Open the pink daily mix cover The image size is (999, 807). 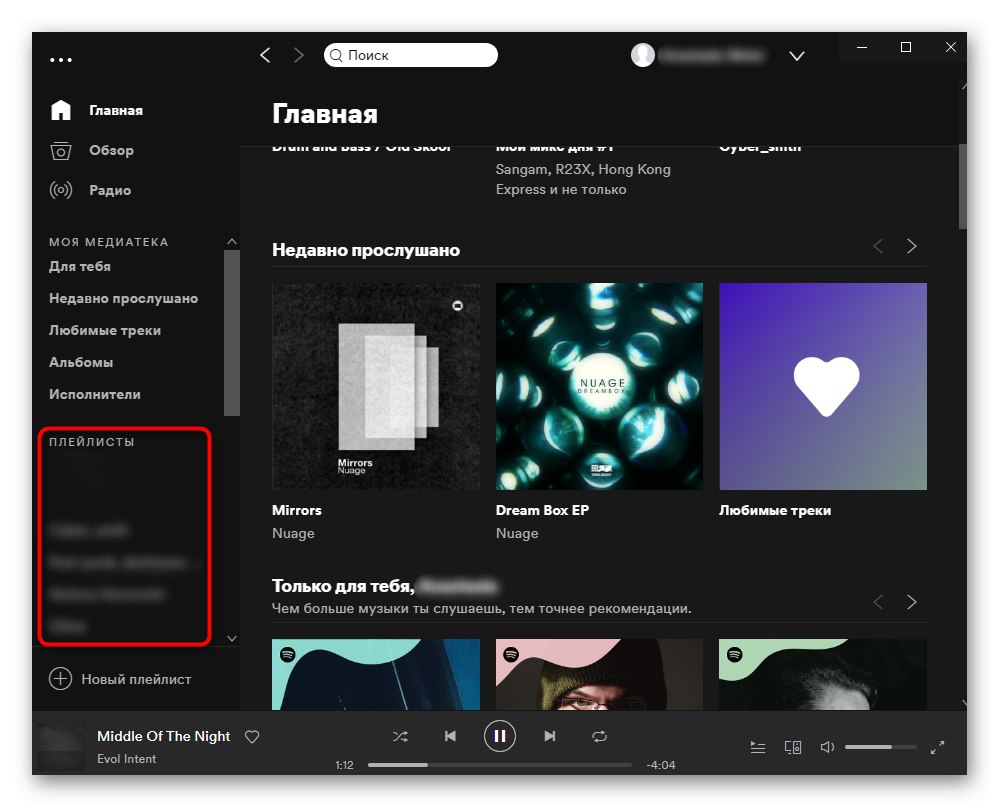[600, 675]
